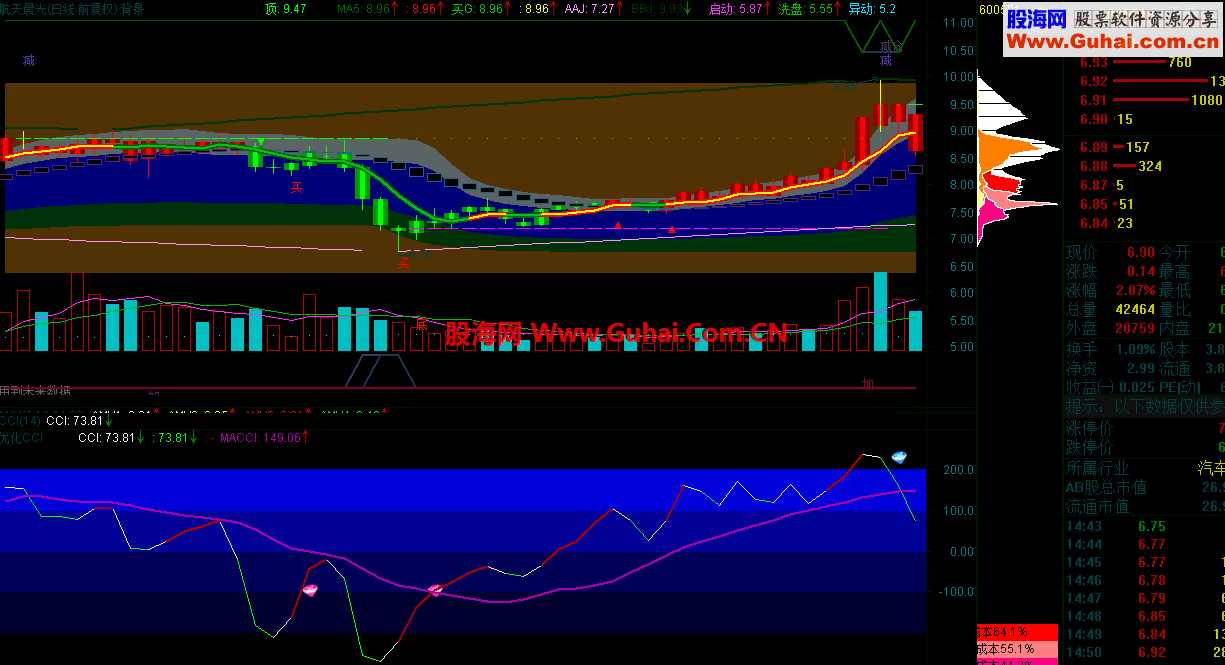The width and height of the screenshot is (1225, 665).
Task: Click the 所属行业 industry label
Action: pos(1098,468)
